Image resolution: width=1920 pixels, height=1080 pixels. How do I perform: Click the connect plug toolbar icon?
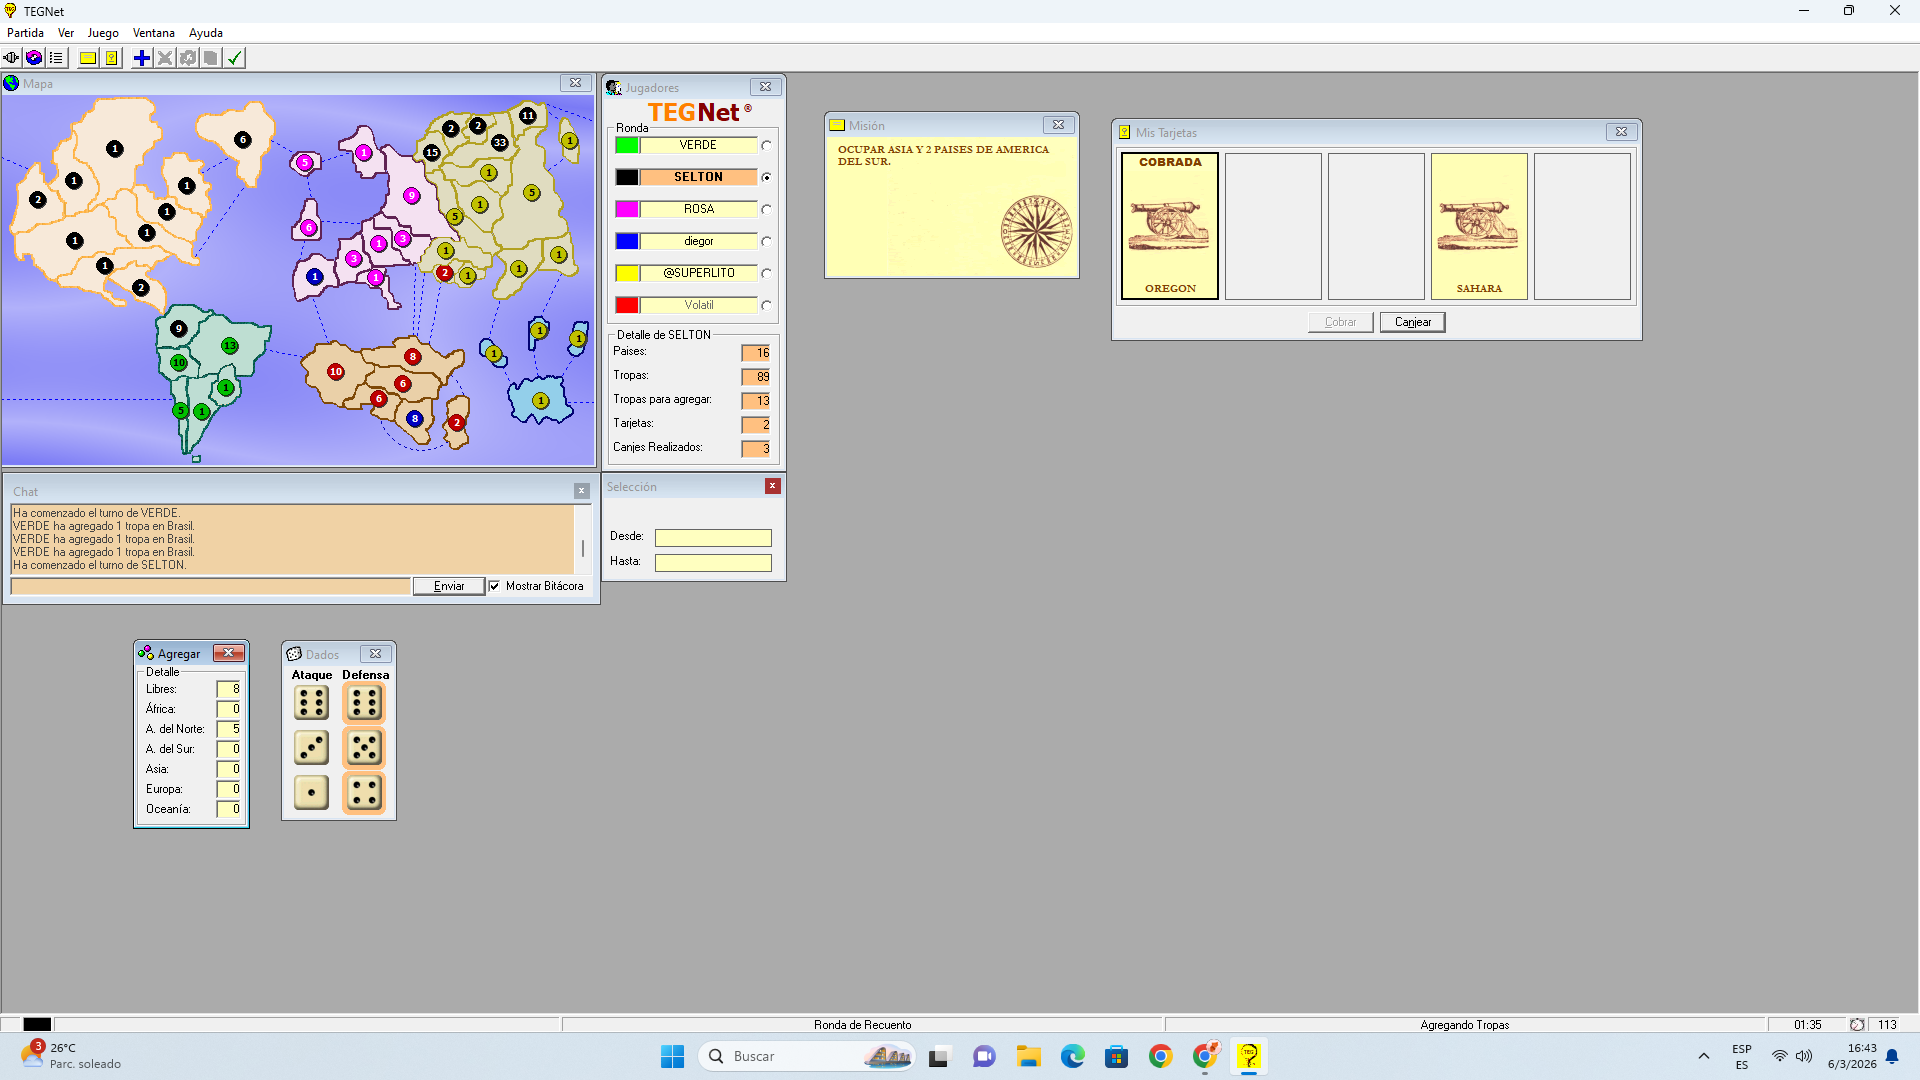[x=11, y=58]
